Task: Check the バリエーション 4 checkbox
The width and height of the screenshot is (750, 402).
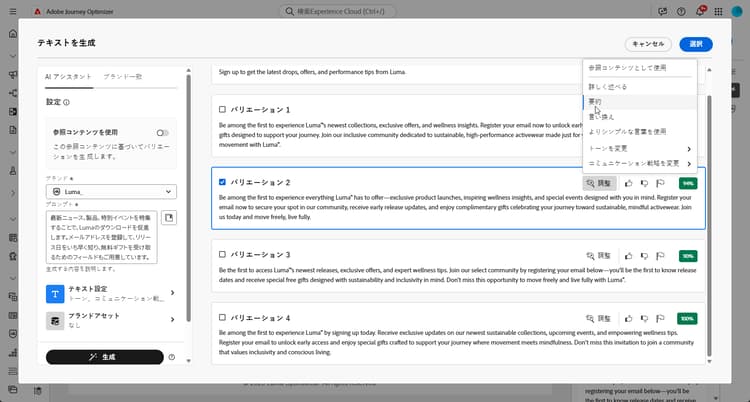Action: pos(222,317)
